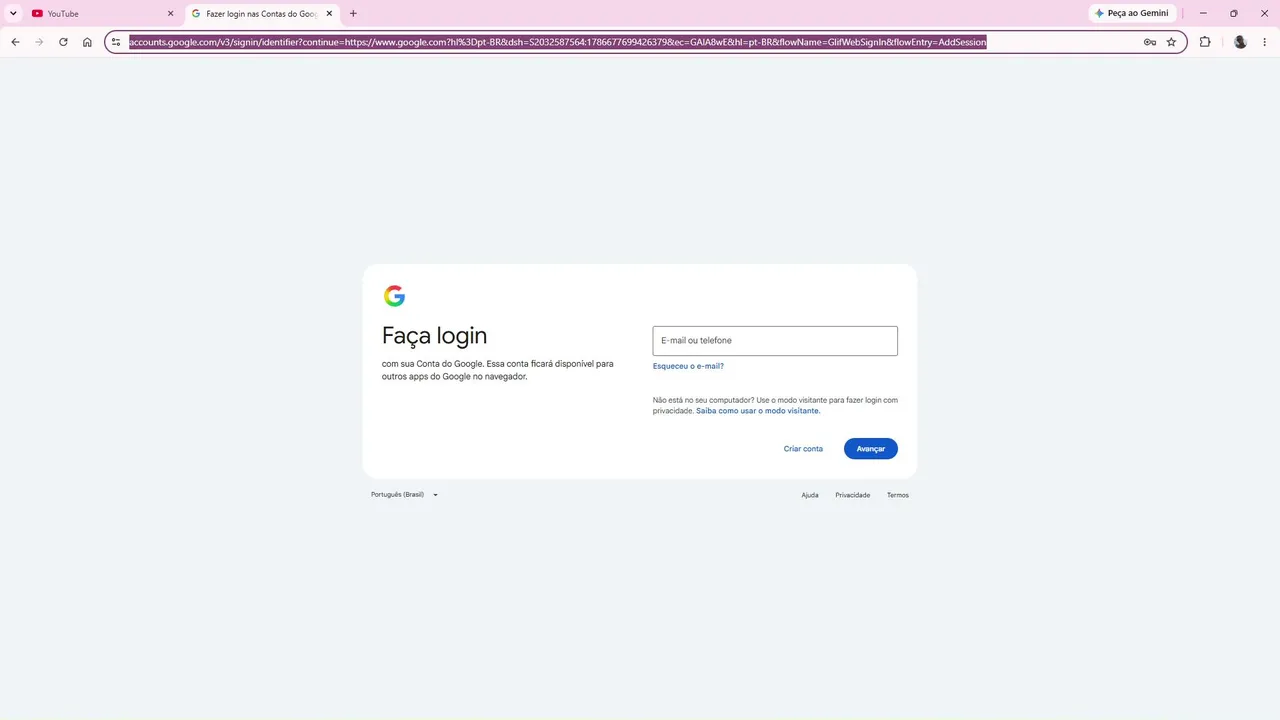Open the Termos link
This screenshot has width=1280, height=720.
pyautogui.click(x=898, y=495)
